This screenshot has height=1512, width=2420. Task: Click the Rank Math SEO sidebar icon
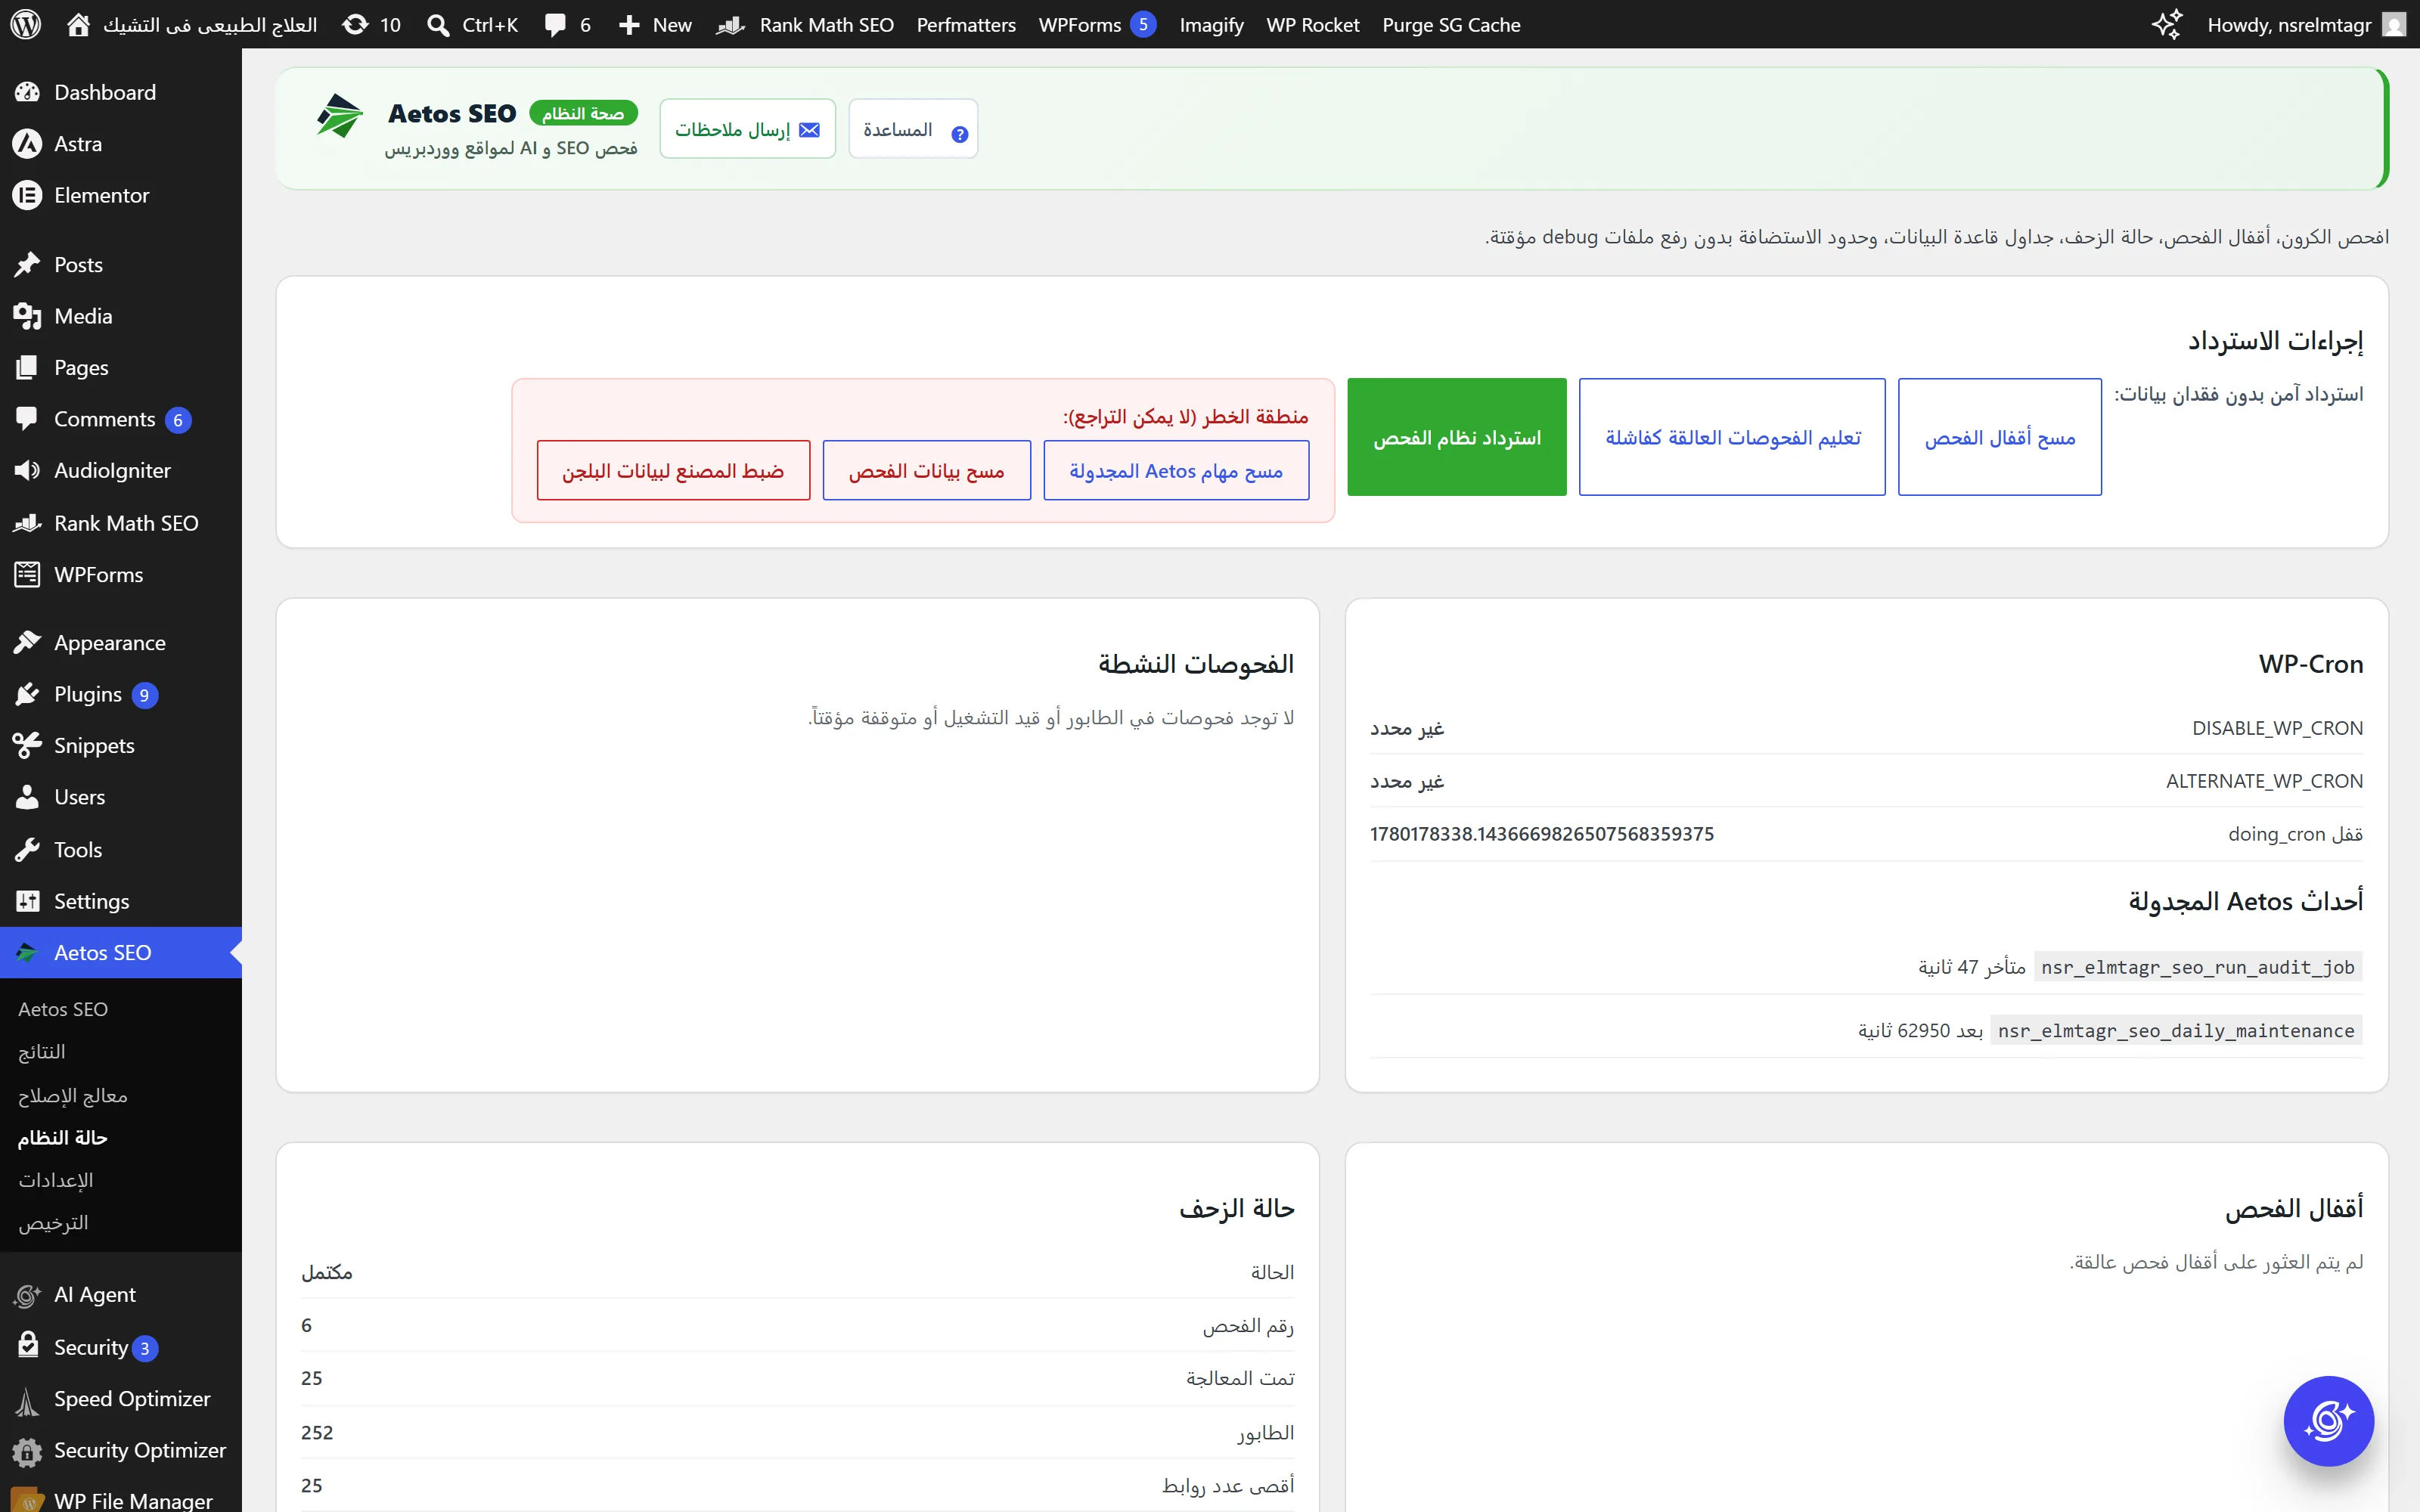pos(27,523)
